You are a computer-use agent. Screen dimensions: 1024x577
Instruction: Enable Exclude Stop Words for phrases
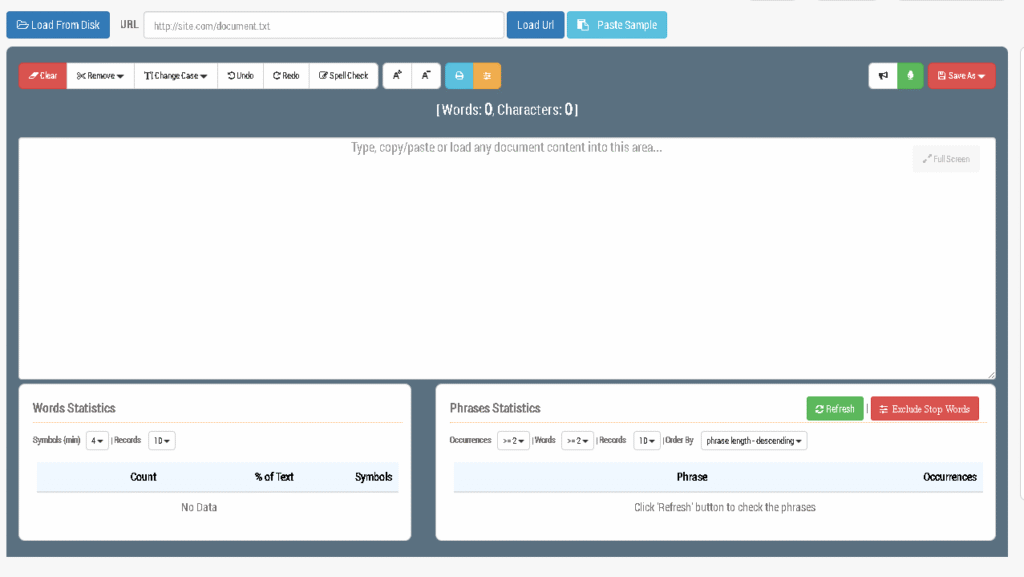click(924, 408)
